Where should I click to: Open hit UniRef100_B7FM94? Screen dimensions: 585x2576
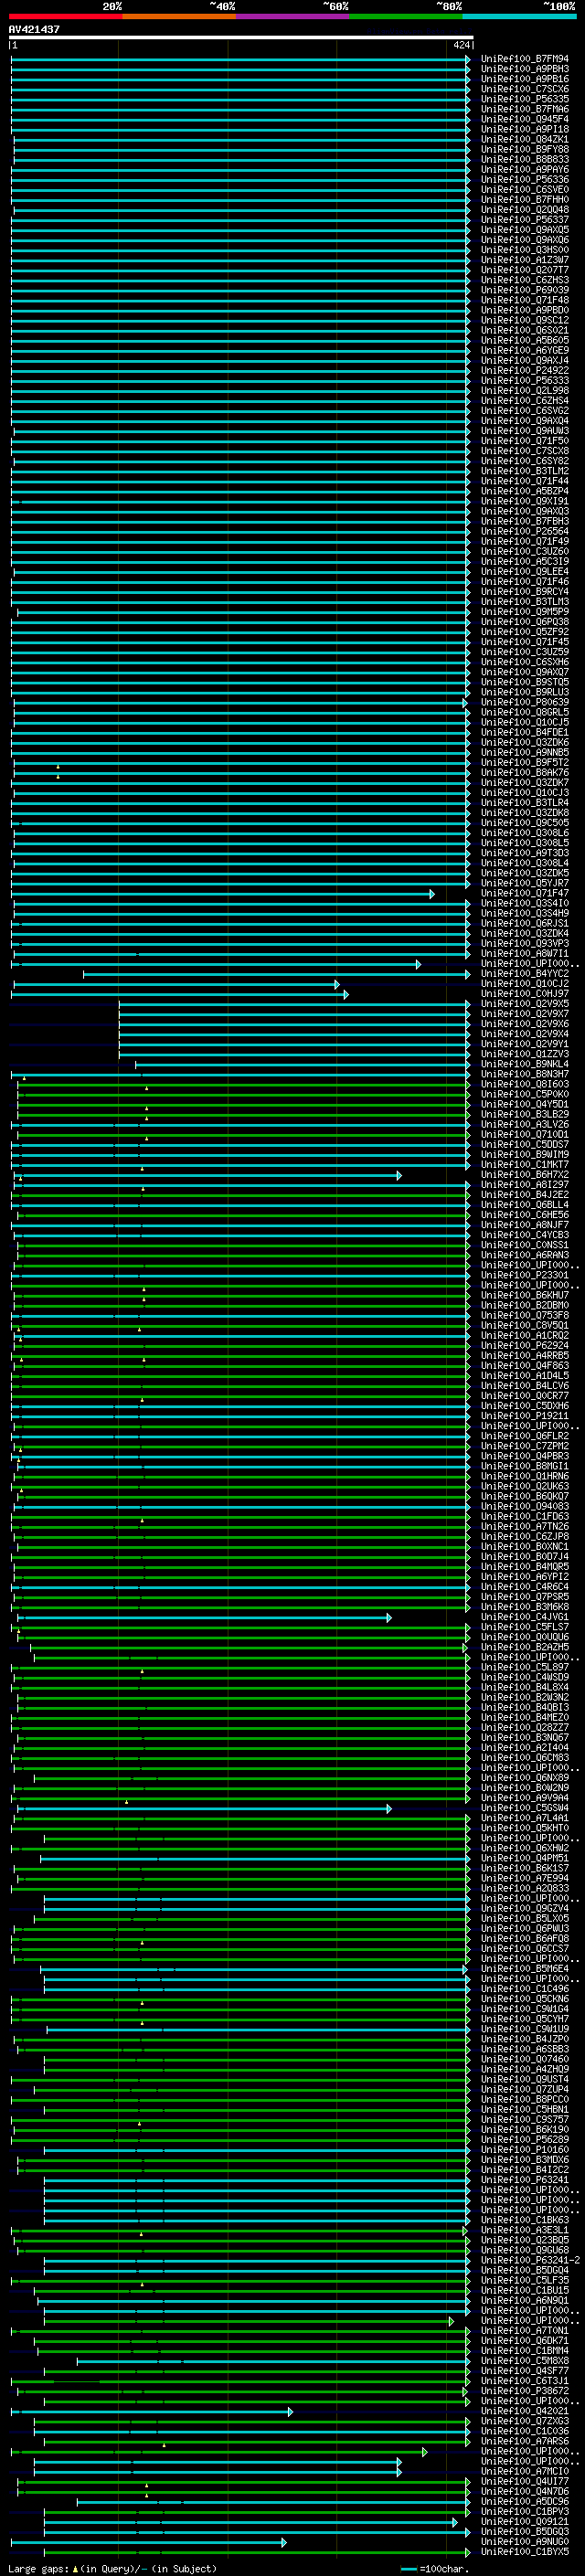click(525, 59)
